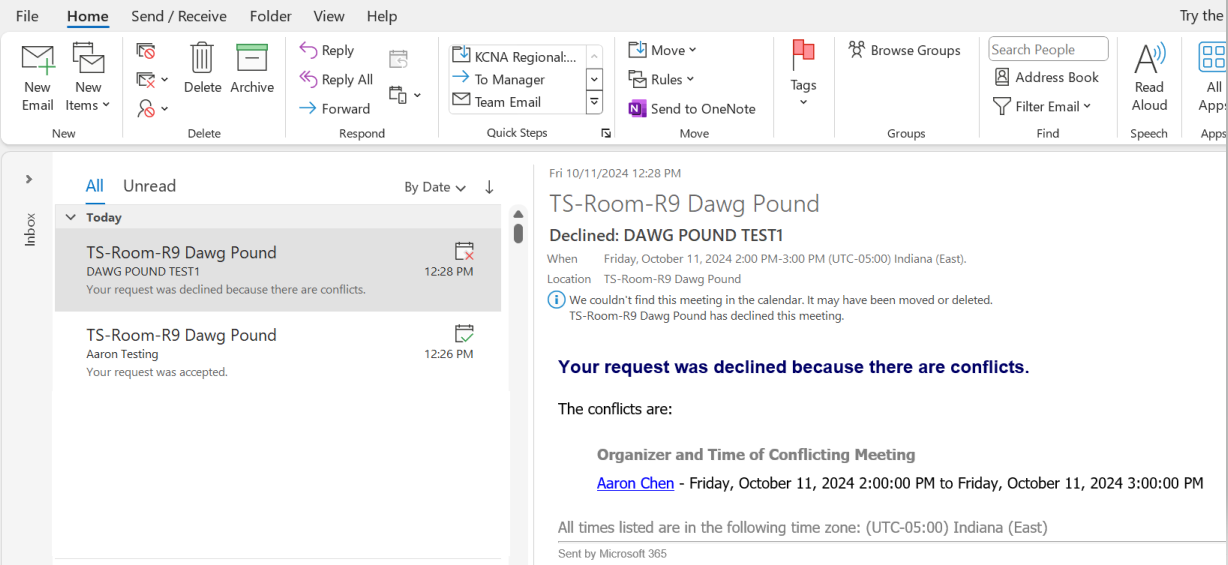Click the Read Aloud icon
Viewport: 1228px width, 565px height.
click(1149, 60)
